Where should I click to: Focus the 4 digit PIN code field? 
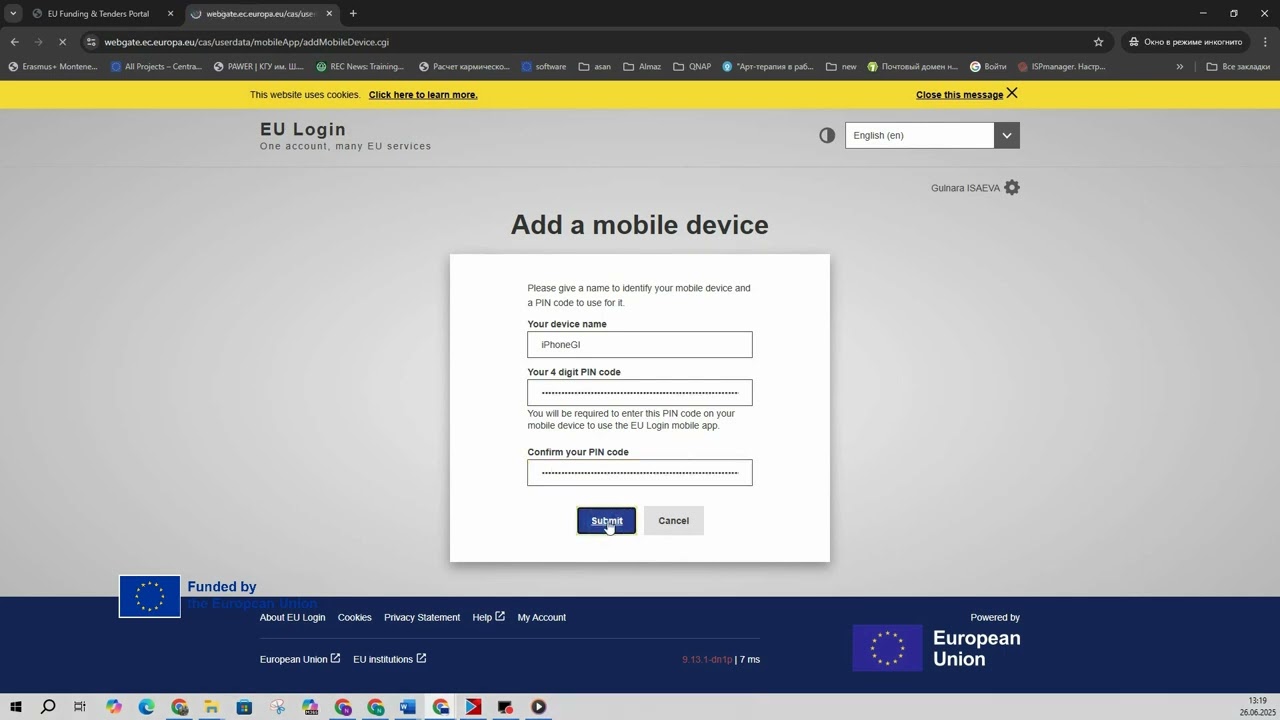pyautogui.click(x=640, y=393)
